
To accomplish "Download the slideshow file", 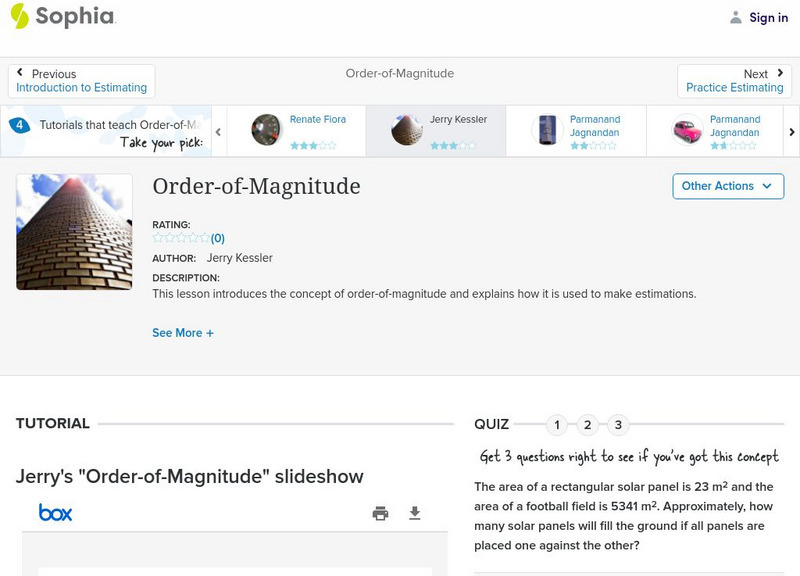I will pos(415,513).
